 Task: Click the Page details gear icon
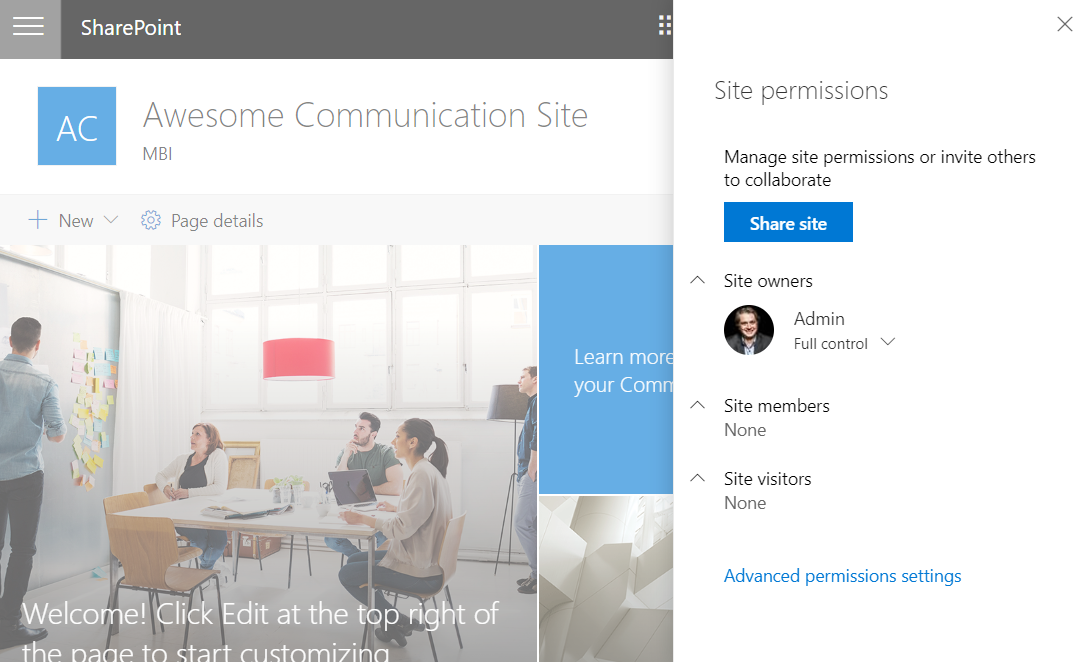[151, 220]
